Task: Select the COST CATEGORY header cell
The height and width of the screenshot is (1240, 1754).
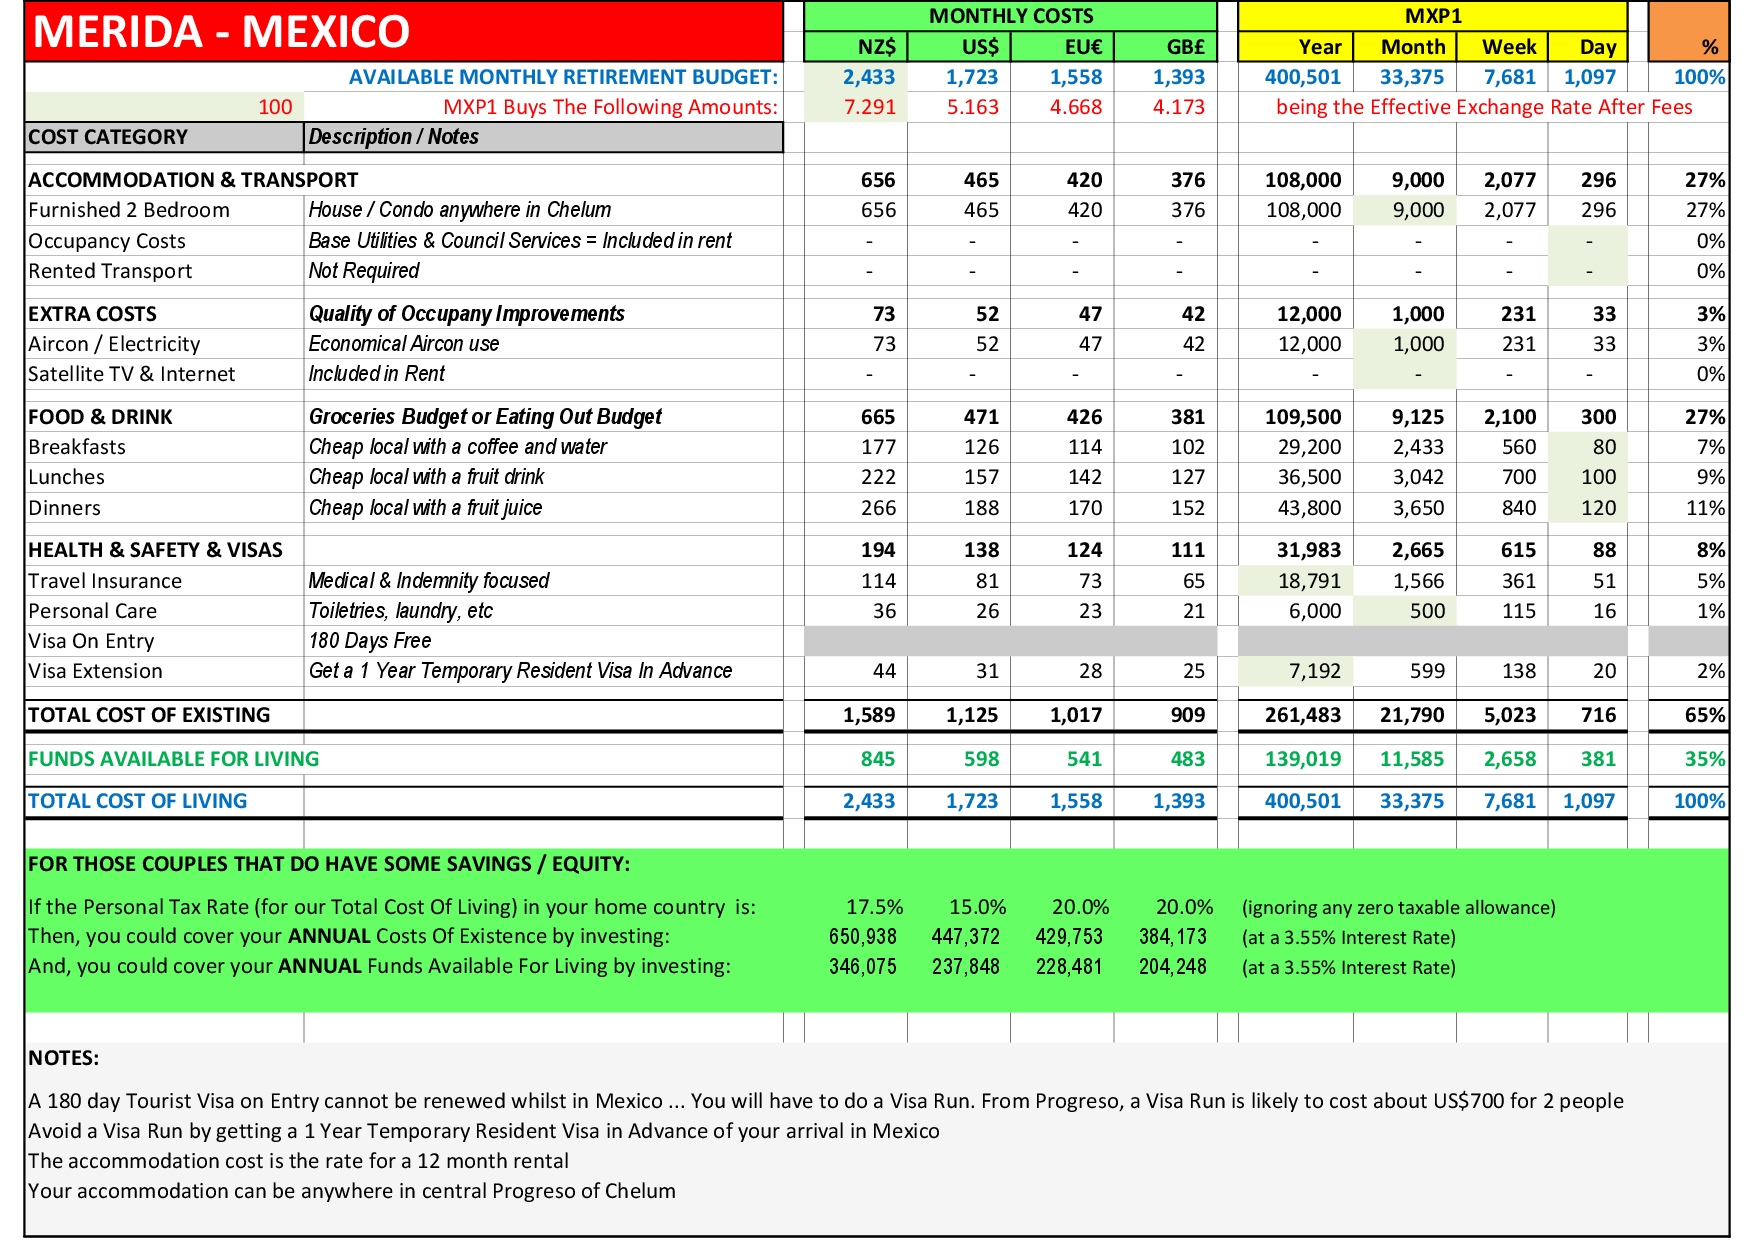Action: tap(164, 137)
